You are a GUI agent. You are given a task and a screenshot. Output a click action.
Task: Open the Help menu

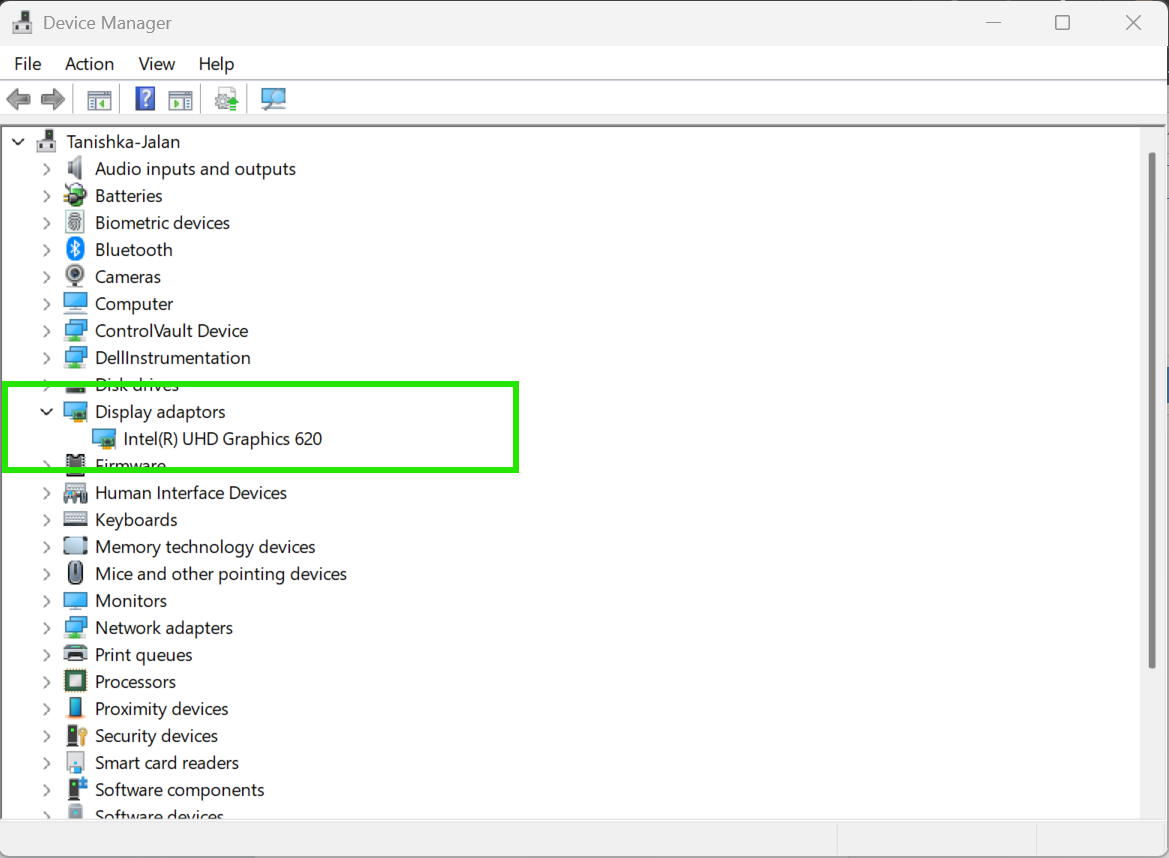(216, 64)
